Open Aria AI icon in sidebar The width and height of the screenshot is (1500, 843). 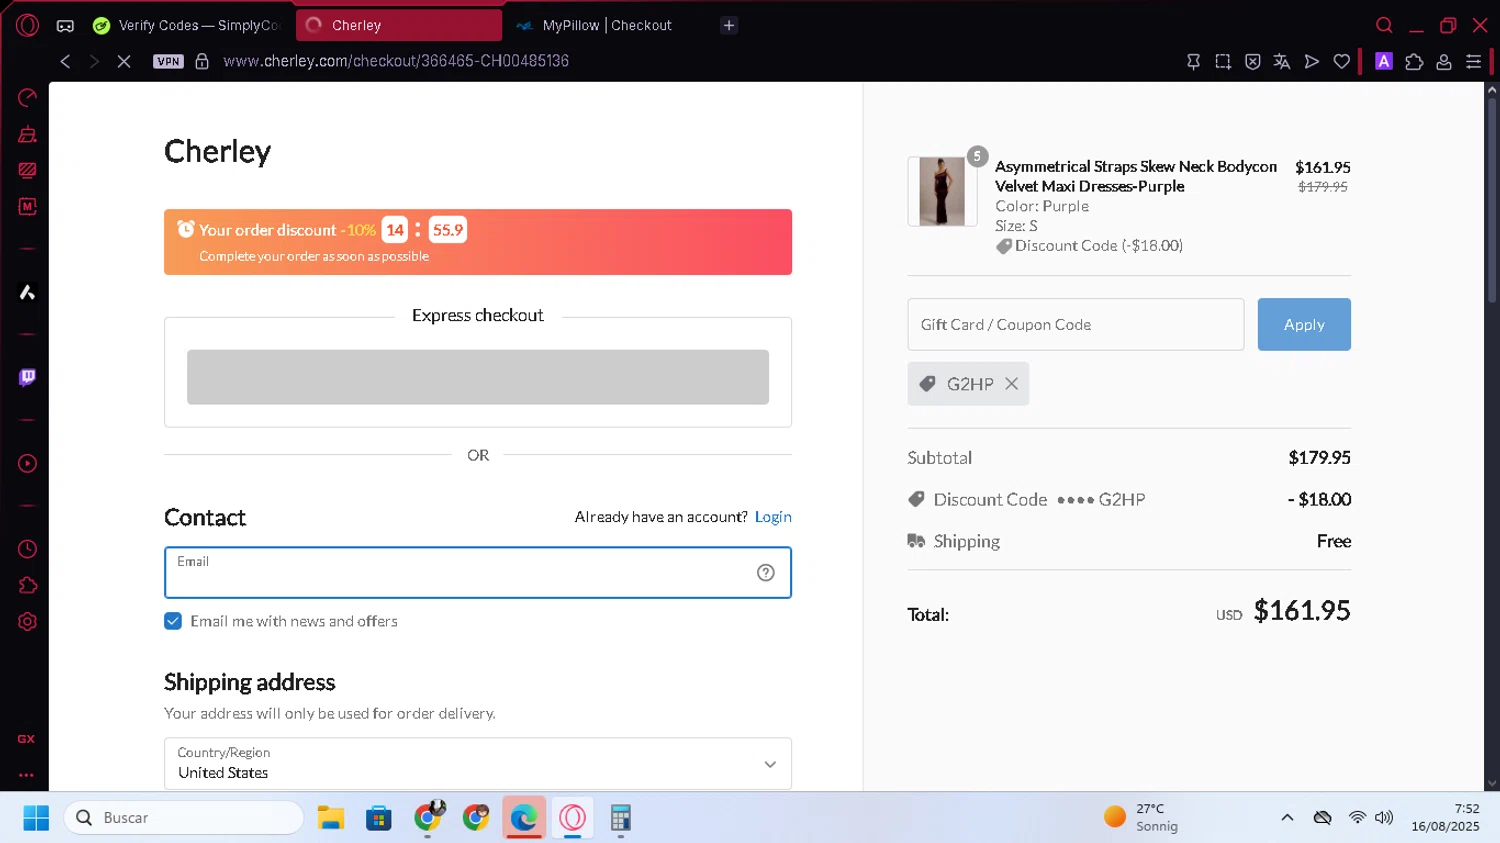click(28, 292)
